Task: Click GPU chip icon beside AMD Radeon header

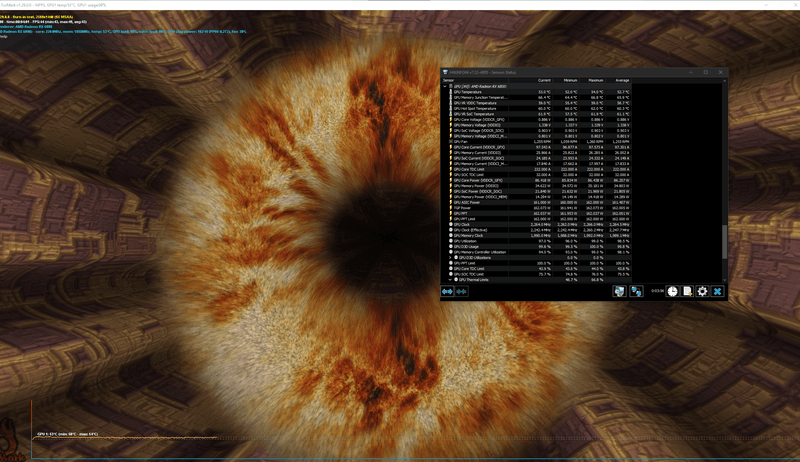Action: [451, 86]
